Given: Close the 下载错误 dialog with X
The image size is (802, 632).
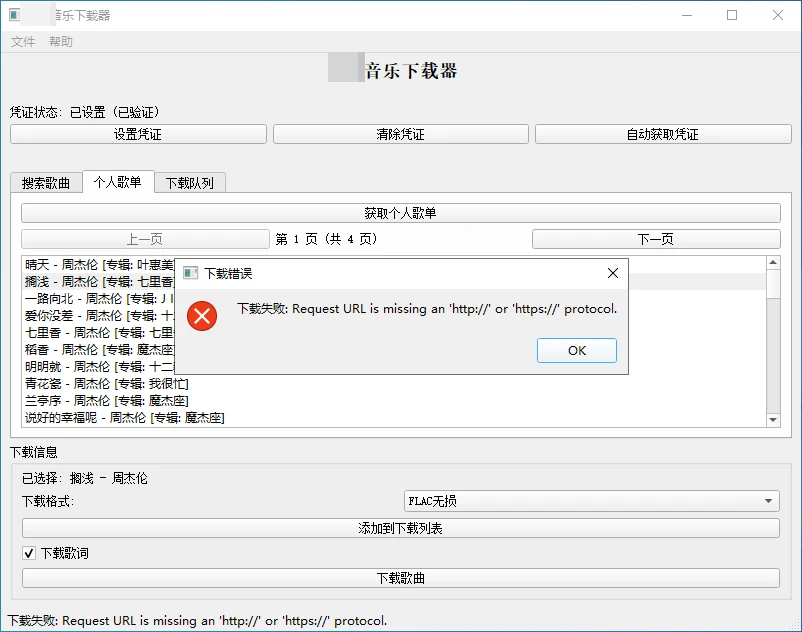Looking at the screenshot, I should pyautogui.click(x=613, y=273).
